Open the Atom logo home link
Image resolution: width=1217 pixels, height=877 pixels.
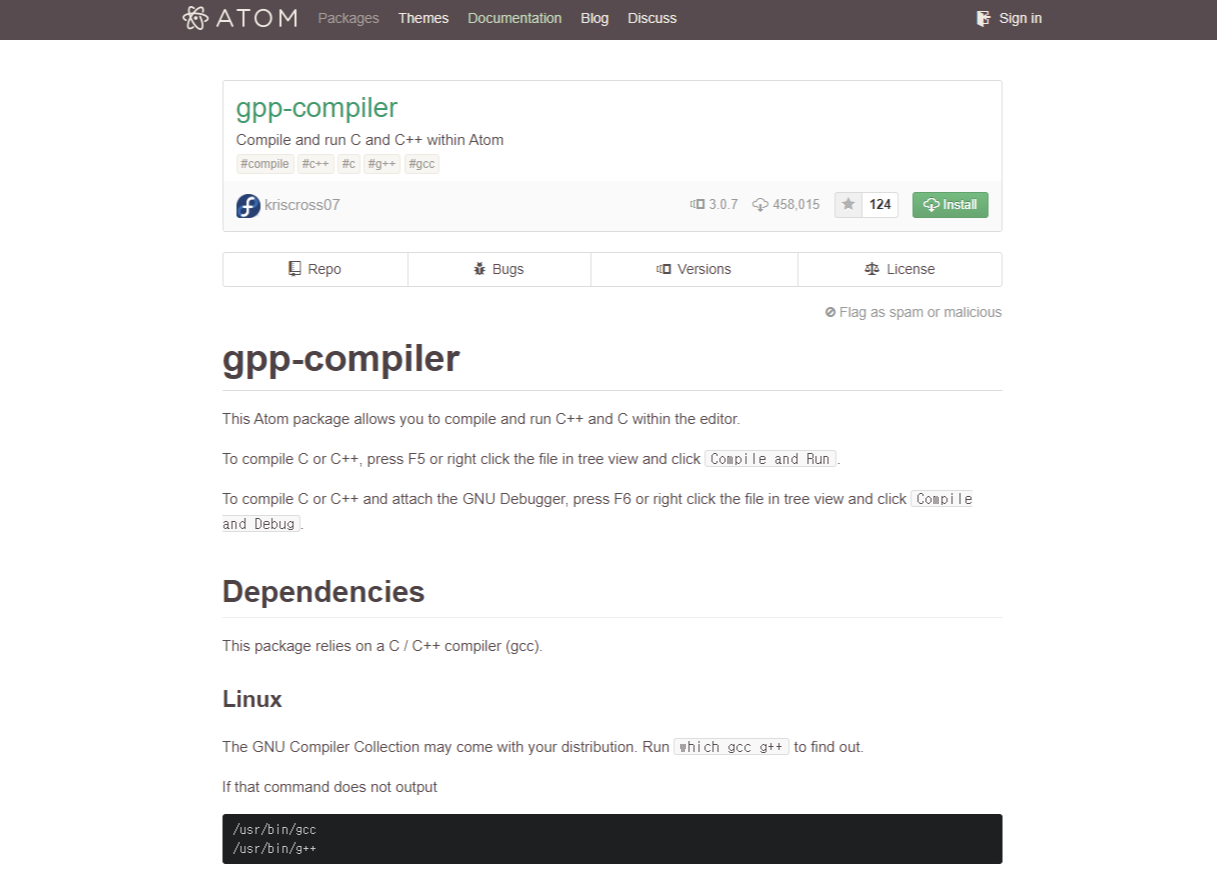click(x=240, y=18)
